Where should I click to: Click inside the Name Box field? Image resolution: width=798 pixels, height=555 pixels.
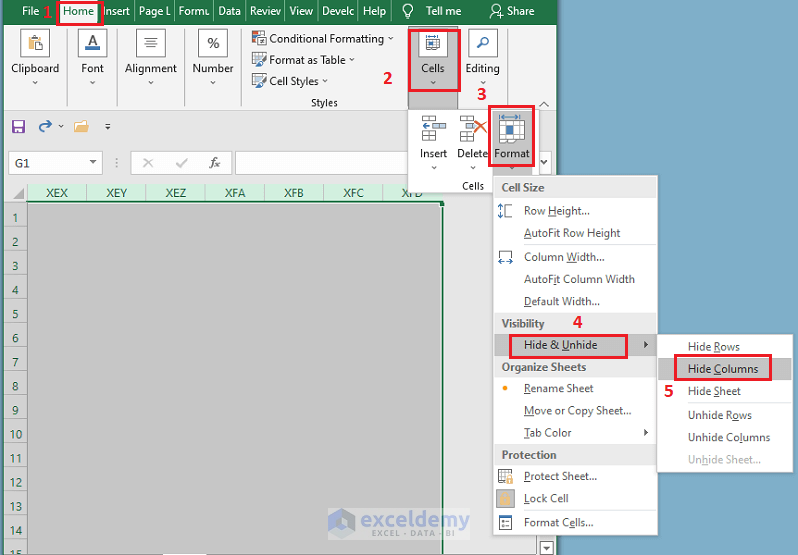pyautogui.click(x=47, y=163)
